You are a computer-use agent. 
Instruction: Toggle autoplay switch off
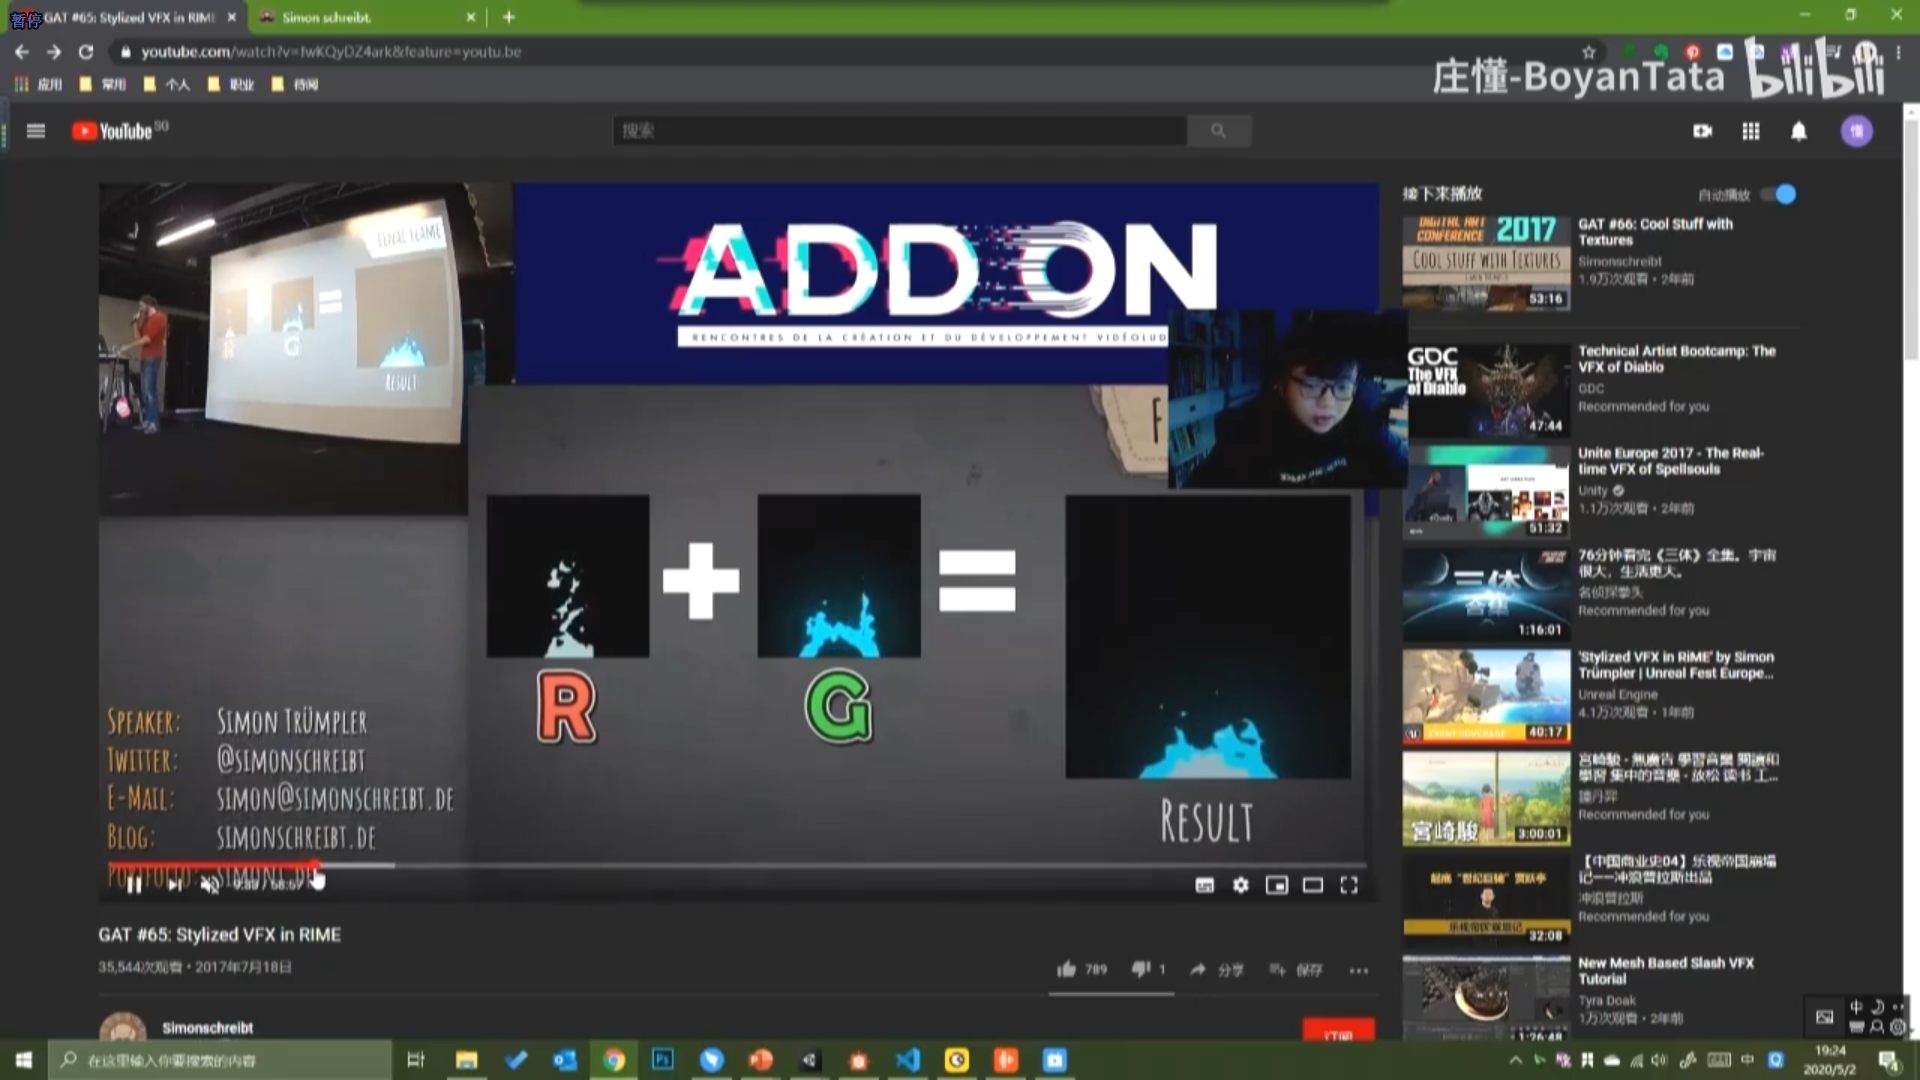1779,194
